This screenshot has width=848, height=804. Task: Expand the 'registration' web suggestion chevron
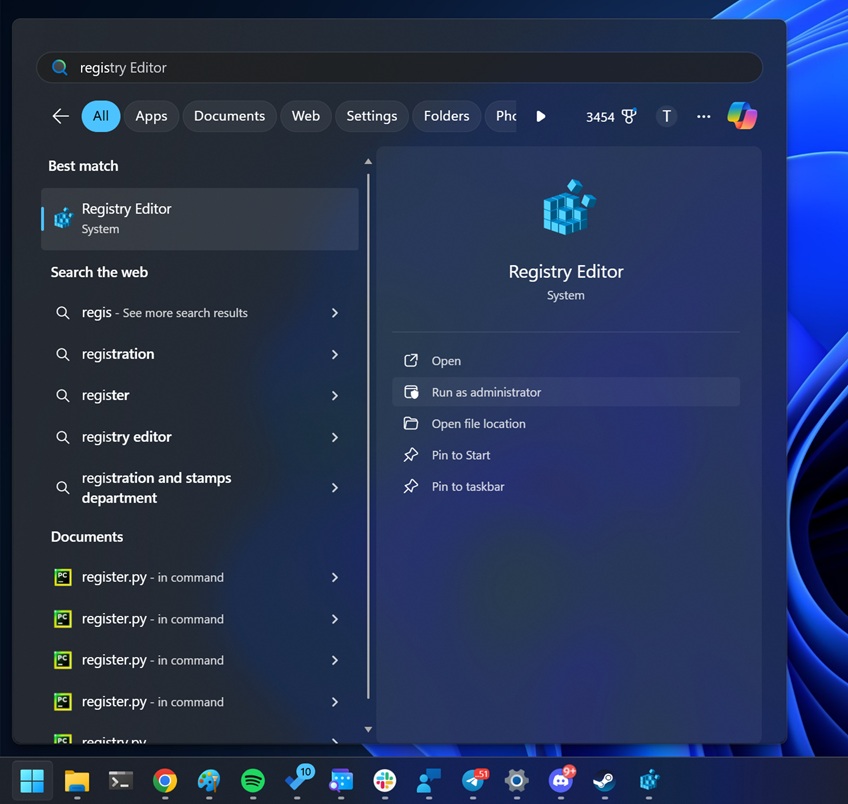click(335, 355)
